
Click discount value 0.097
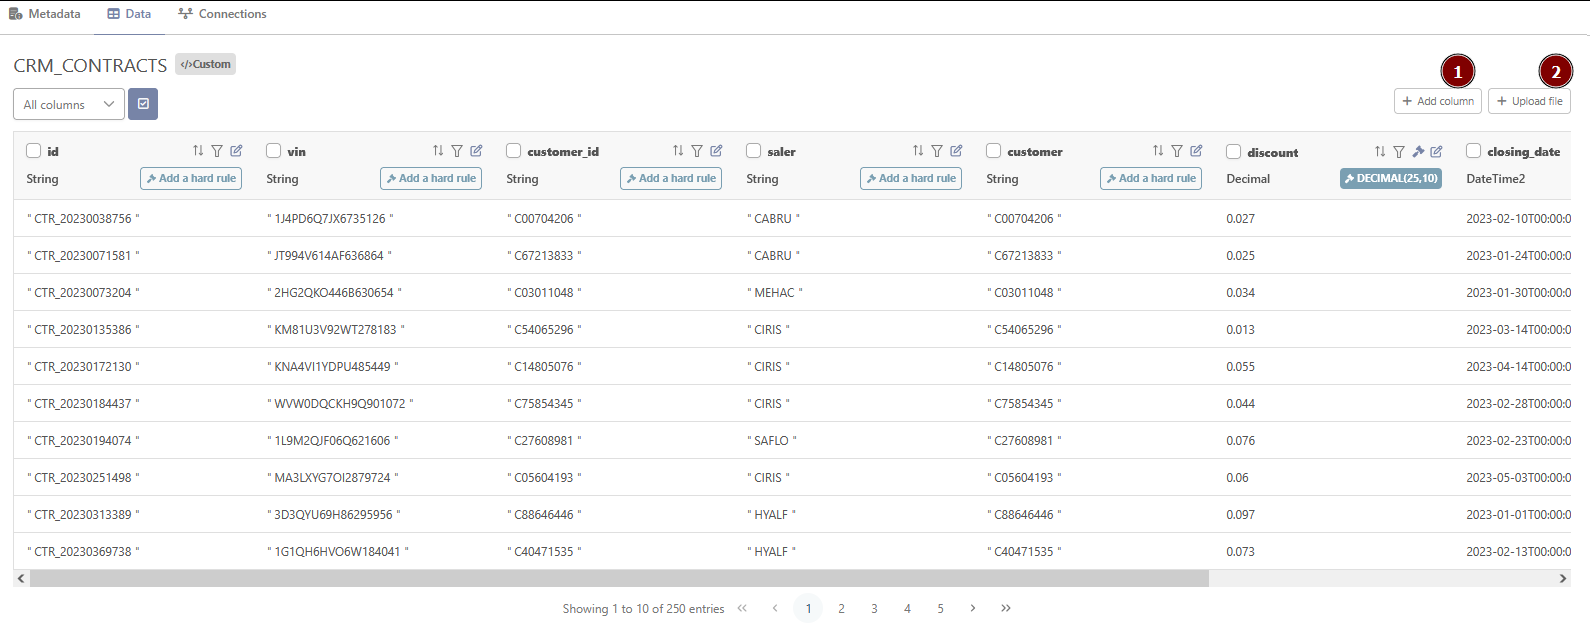(1240, 514)
